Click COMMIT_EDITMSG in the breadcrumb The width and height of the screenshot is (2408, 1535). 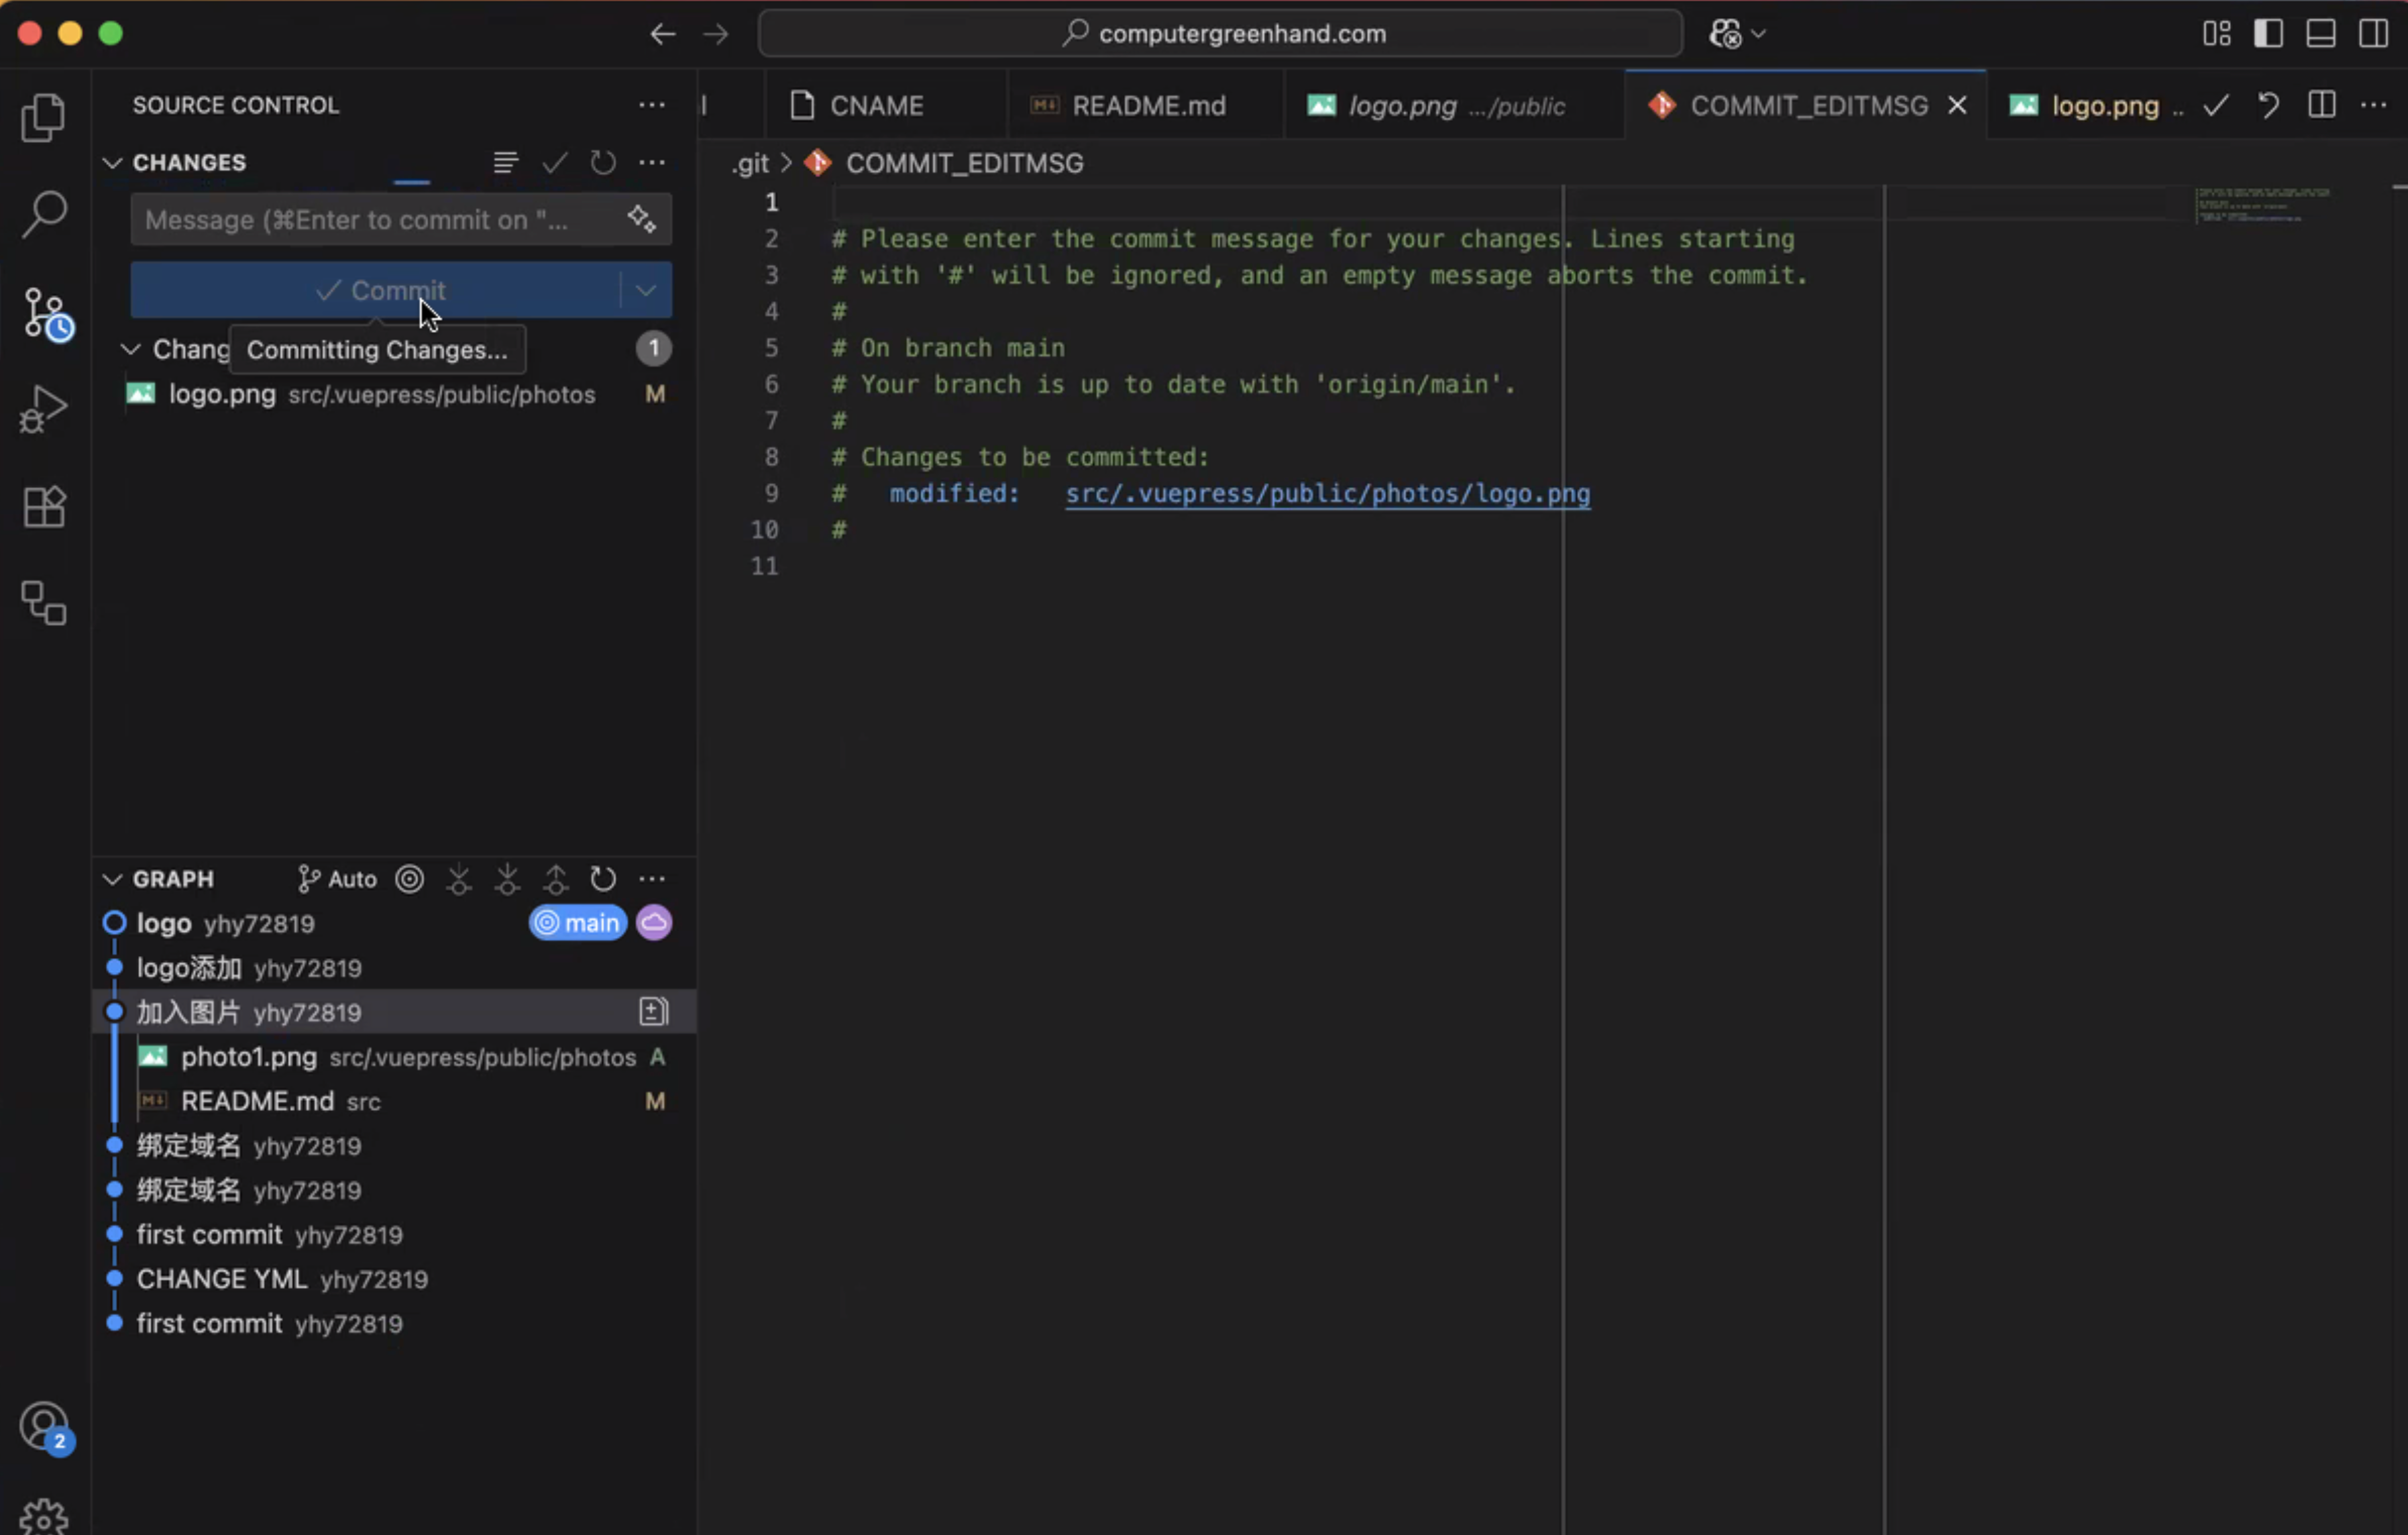[964, 163]
